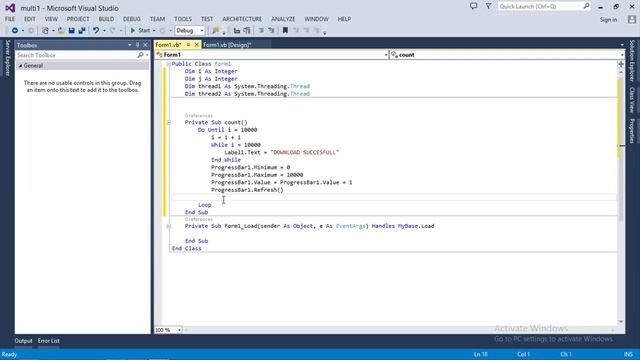Collapse the Private Sub count() block
The height and width of the screenshot is (360, 640).
pyautogui.click(x=169, y=122)
